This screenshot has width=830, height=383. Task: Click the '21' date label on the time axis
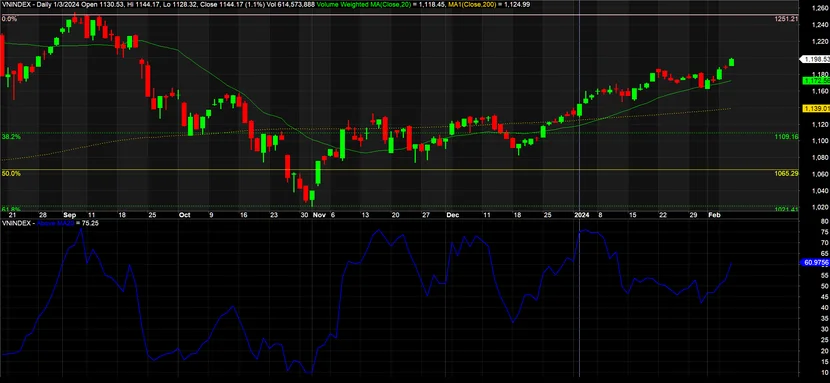coord(12,216)
